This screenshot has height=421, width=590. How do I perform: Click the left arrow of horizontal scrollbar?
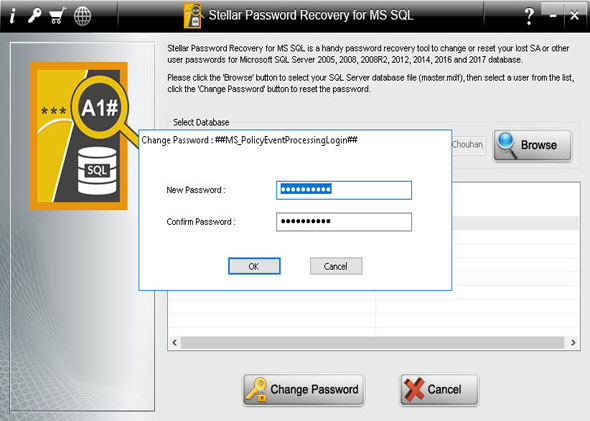point(174,342)
